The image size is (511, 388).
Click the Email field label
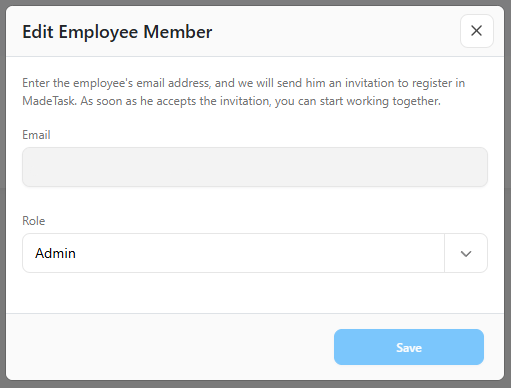(36, 135)
